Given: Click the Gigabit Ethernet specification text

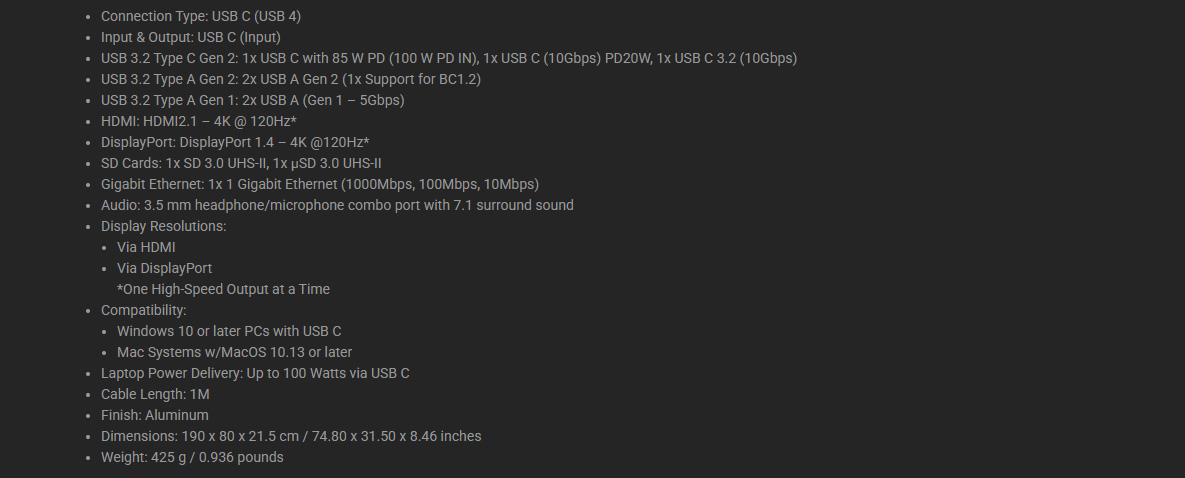Looking at the screenshot, I should click(320, 185).
